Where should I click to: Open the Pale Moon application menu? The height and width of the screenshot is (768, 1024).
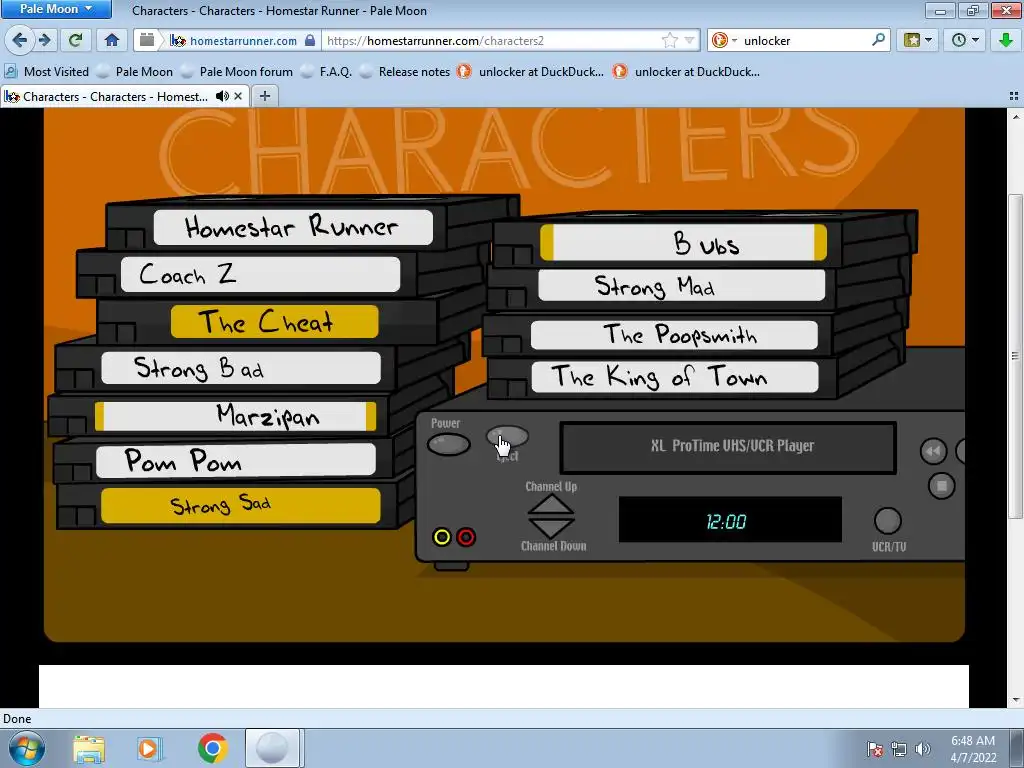coord(56,9)
